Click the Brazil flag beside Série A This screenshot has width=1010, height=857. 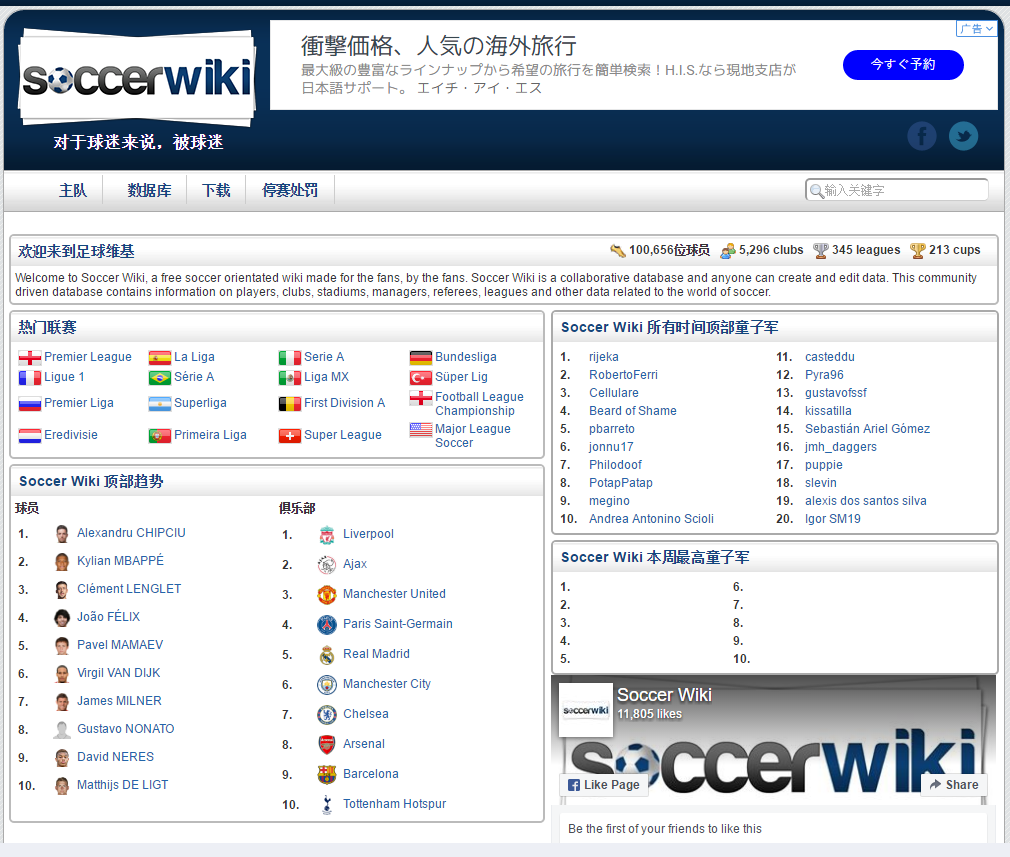point(160,378)
